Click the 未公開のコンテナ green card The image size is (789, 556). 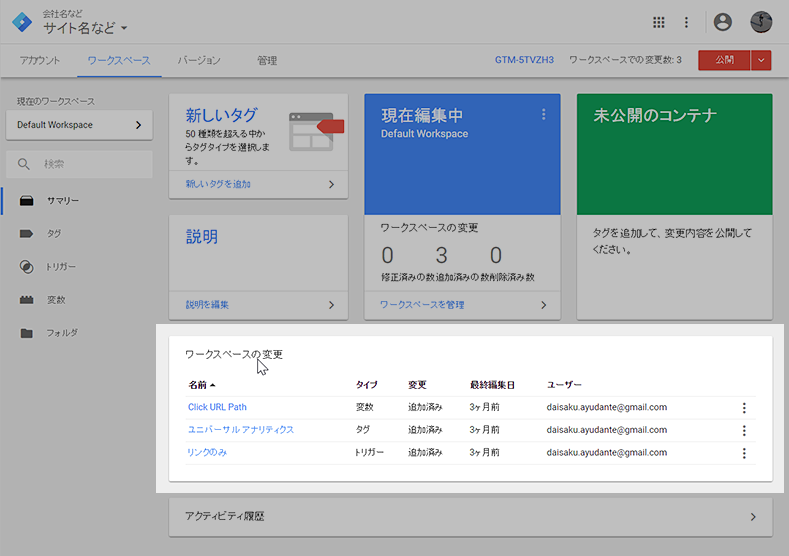pyautogui.click(x=674, y=154)
